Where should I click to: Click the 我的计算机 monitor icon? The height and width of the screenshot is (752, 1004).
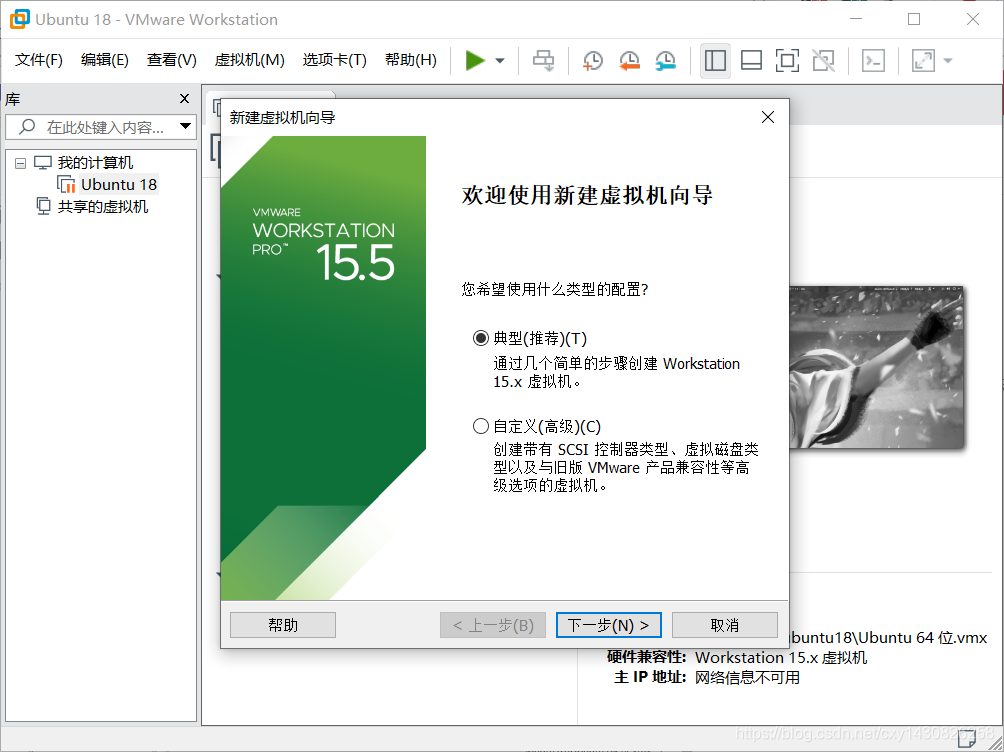coord(42,163)
